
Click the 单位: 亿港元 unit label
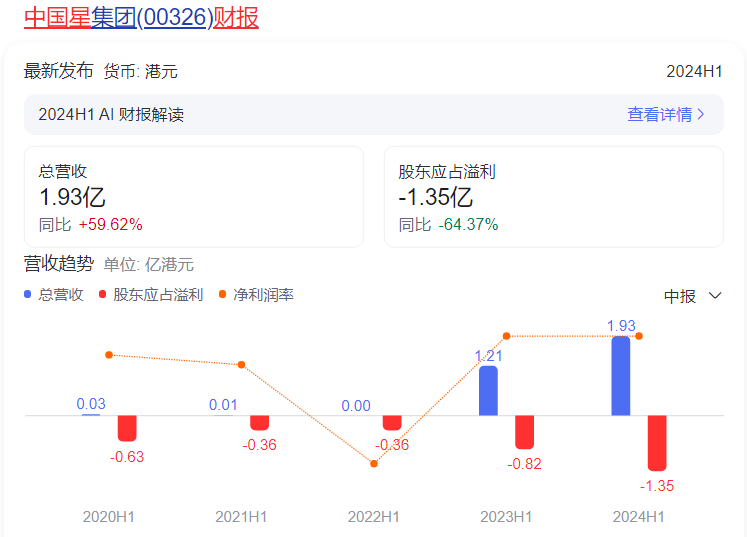point(149,264)
